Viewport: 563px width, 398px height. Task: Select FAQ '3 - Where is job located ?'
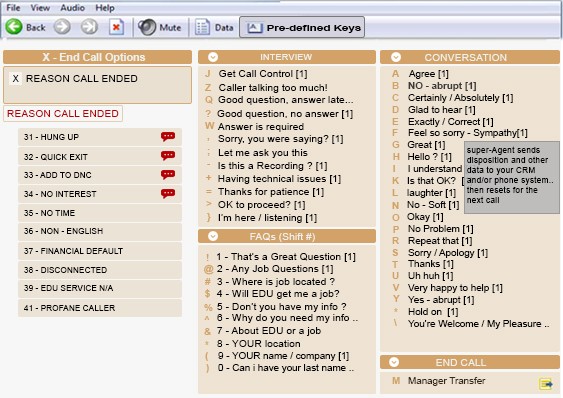276,282
